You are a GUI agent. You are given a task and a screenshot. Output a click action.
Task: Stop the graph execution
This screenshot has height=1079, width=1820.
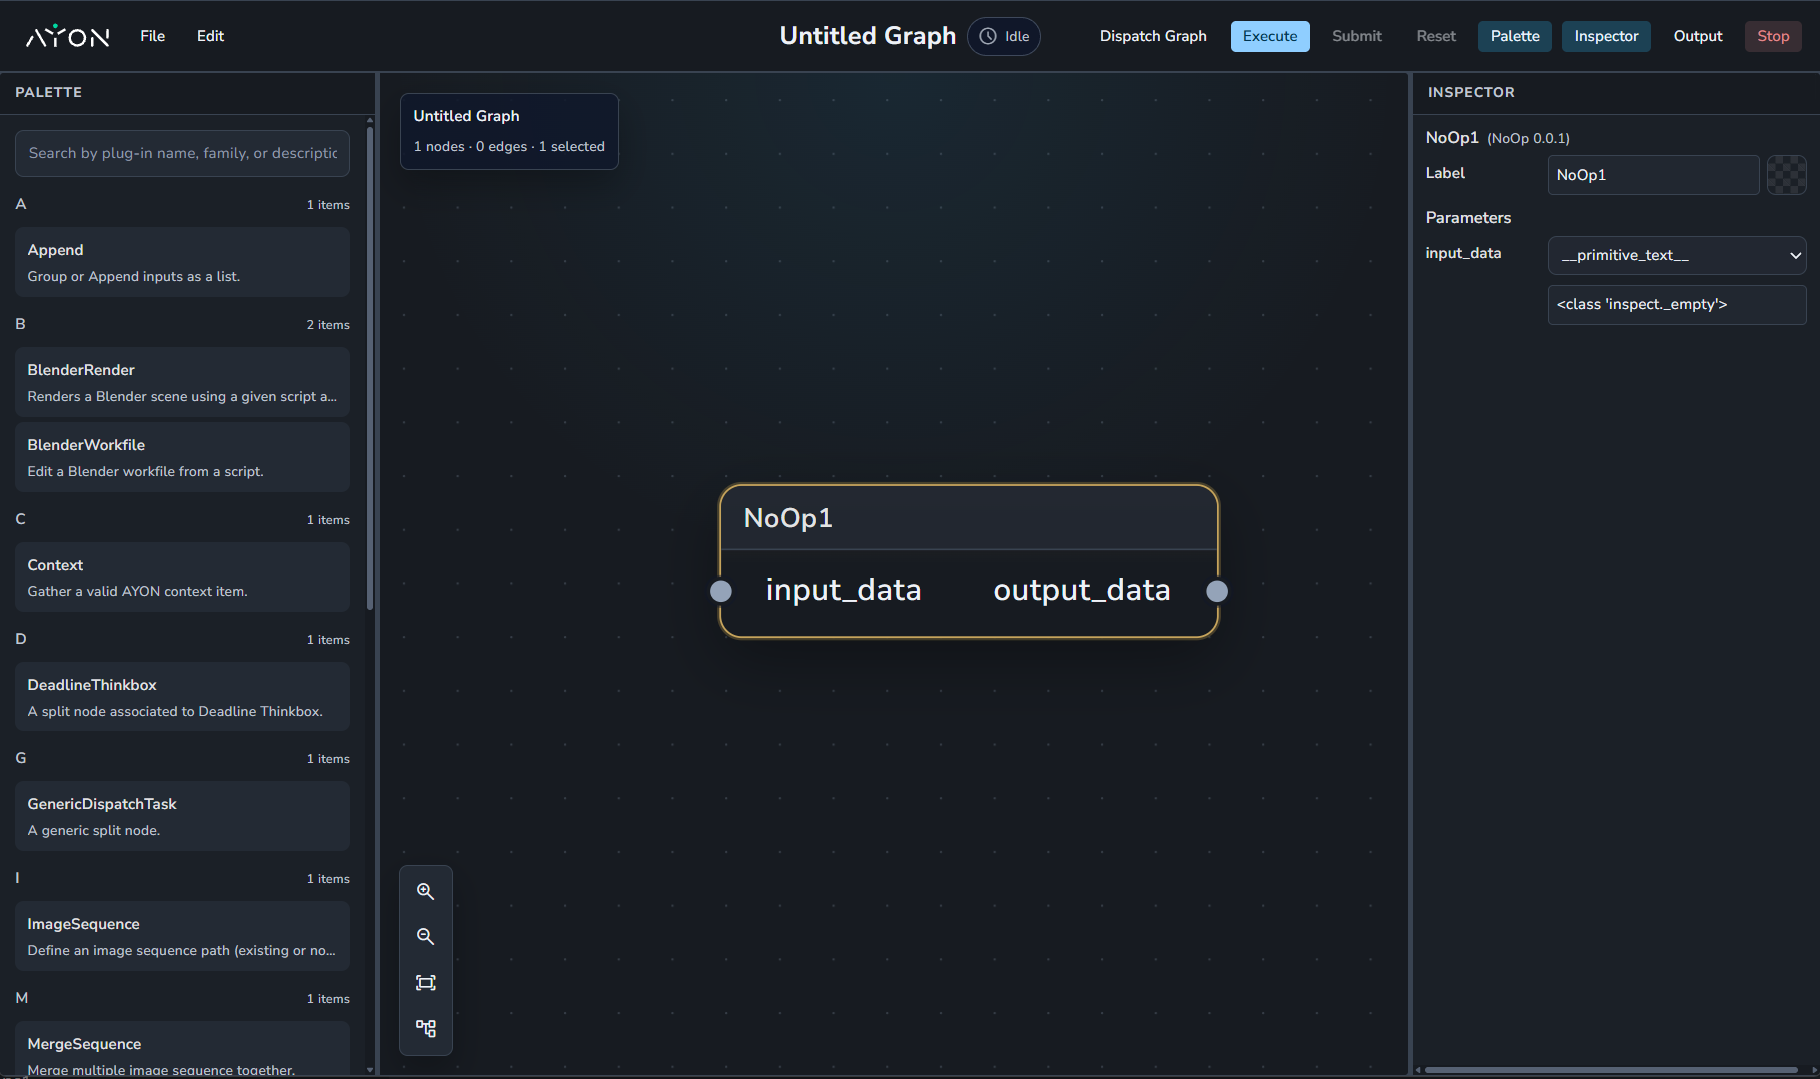coord(1773,36)
